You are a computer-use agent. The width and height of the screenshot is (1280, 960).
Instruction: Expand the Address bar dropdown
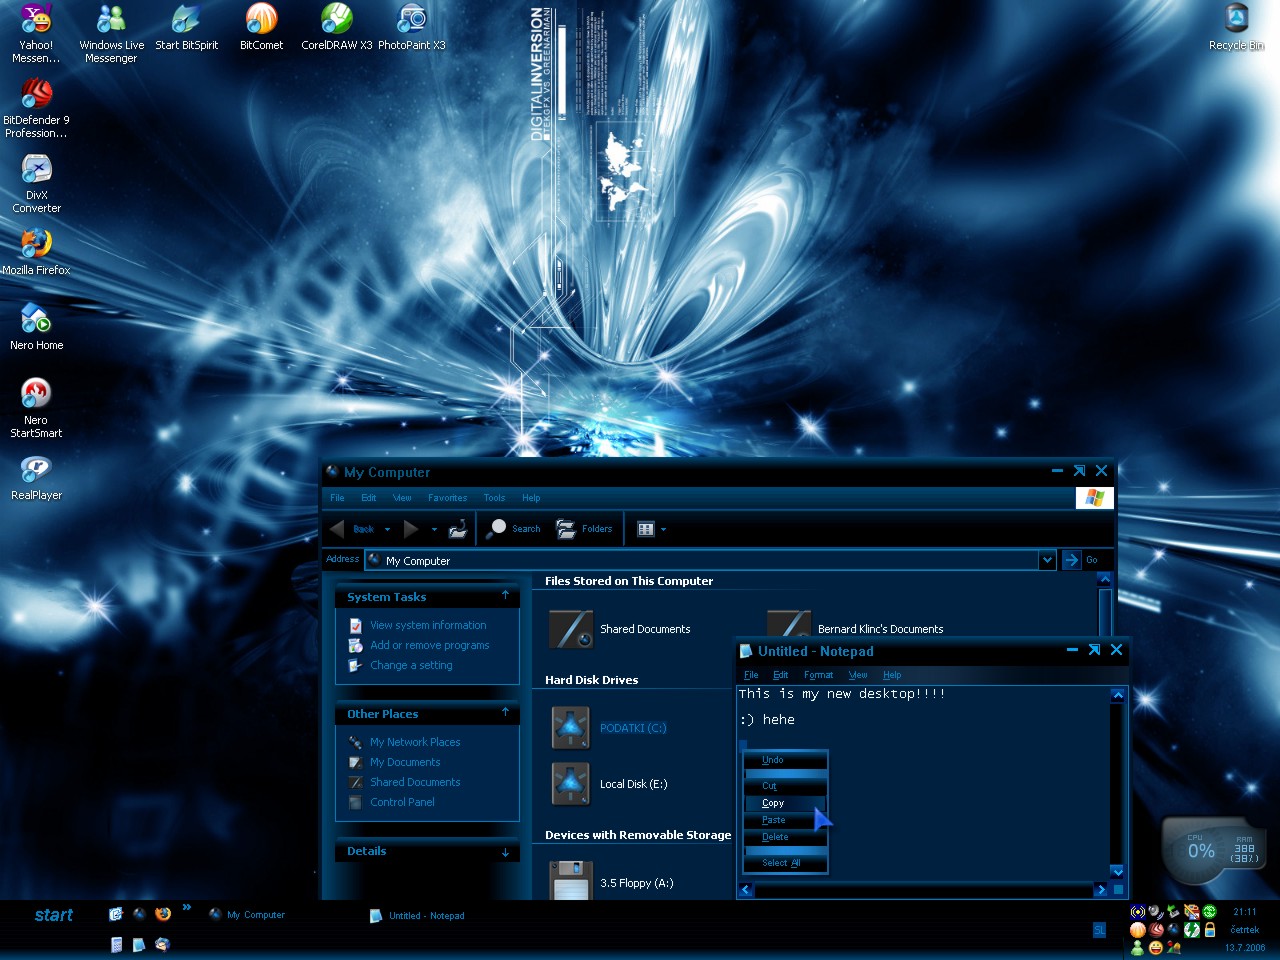click(1047, 560)
